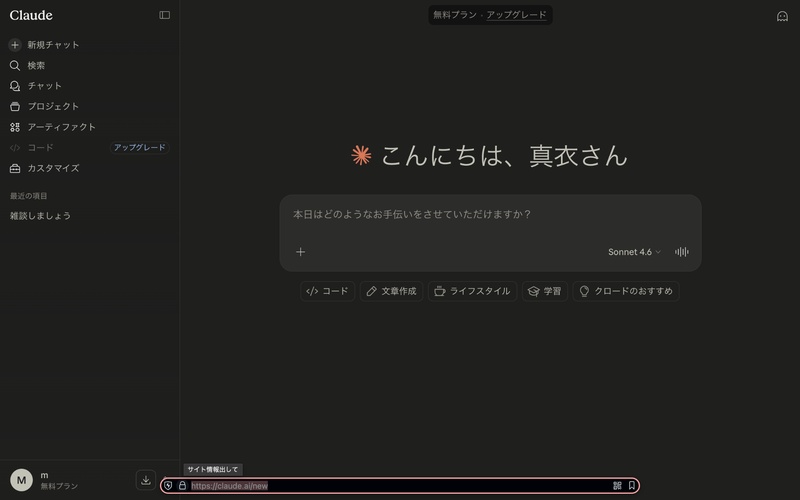
Task: Click the download app icon
Action: point(145,480)
